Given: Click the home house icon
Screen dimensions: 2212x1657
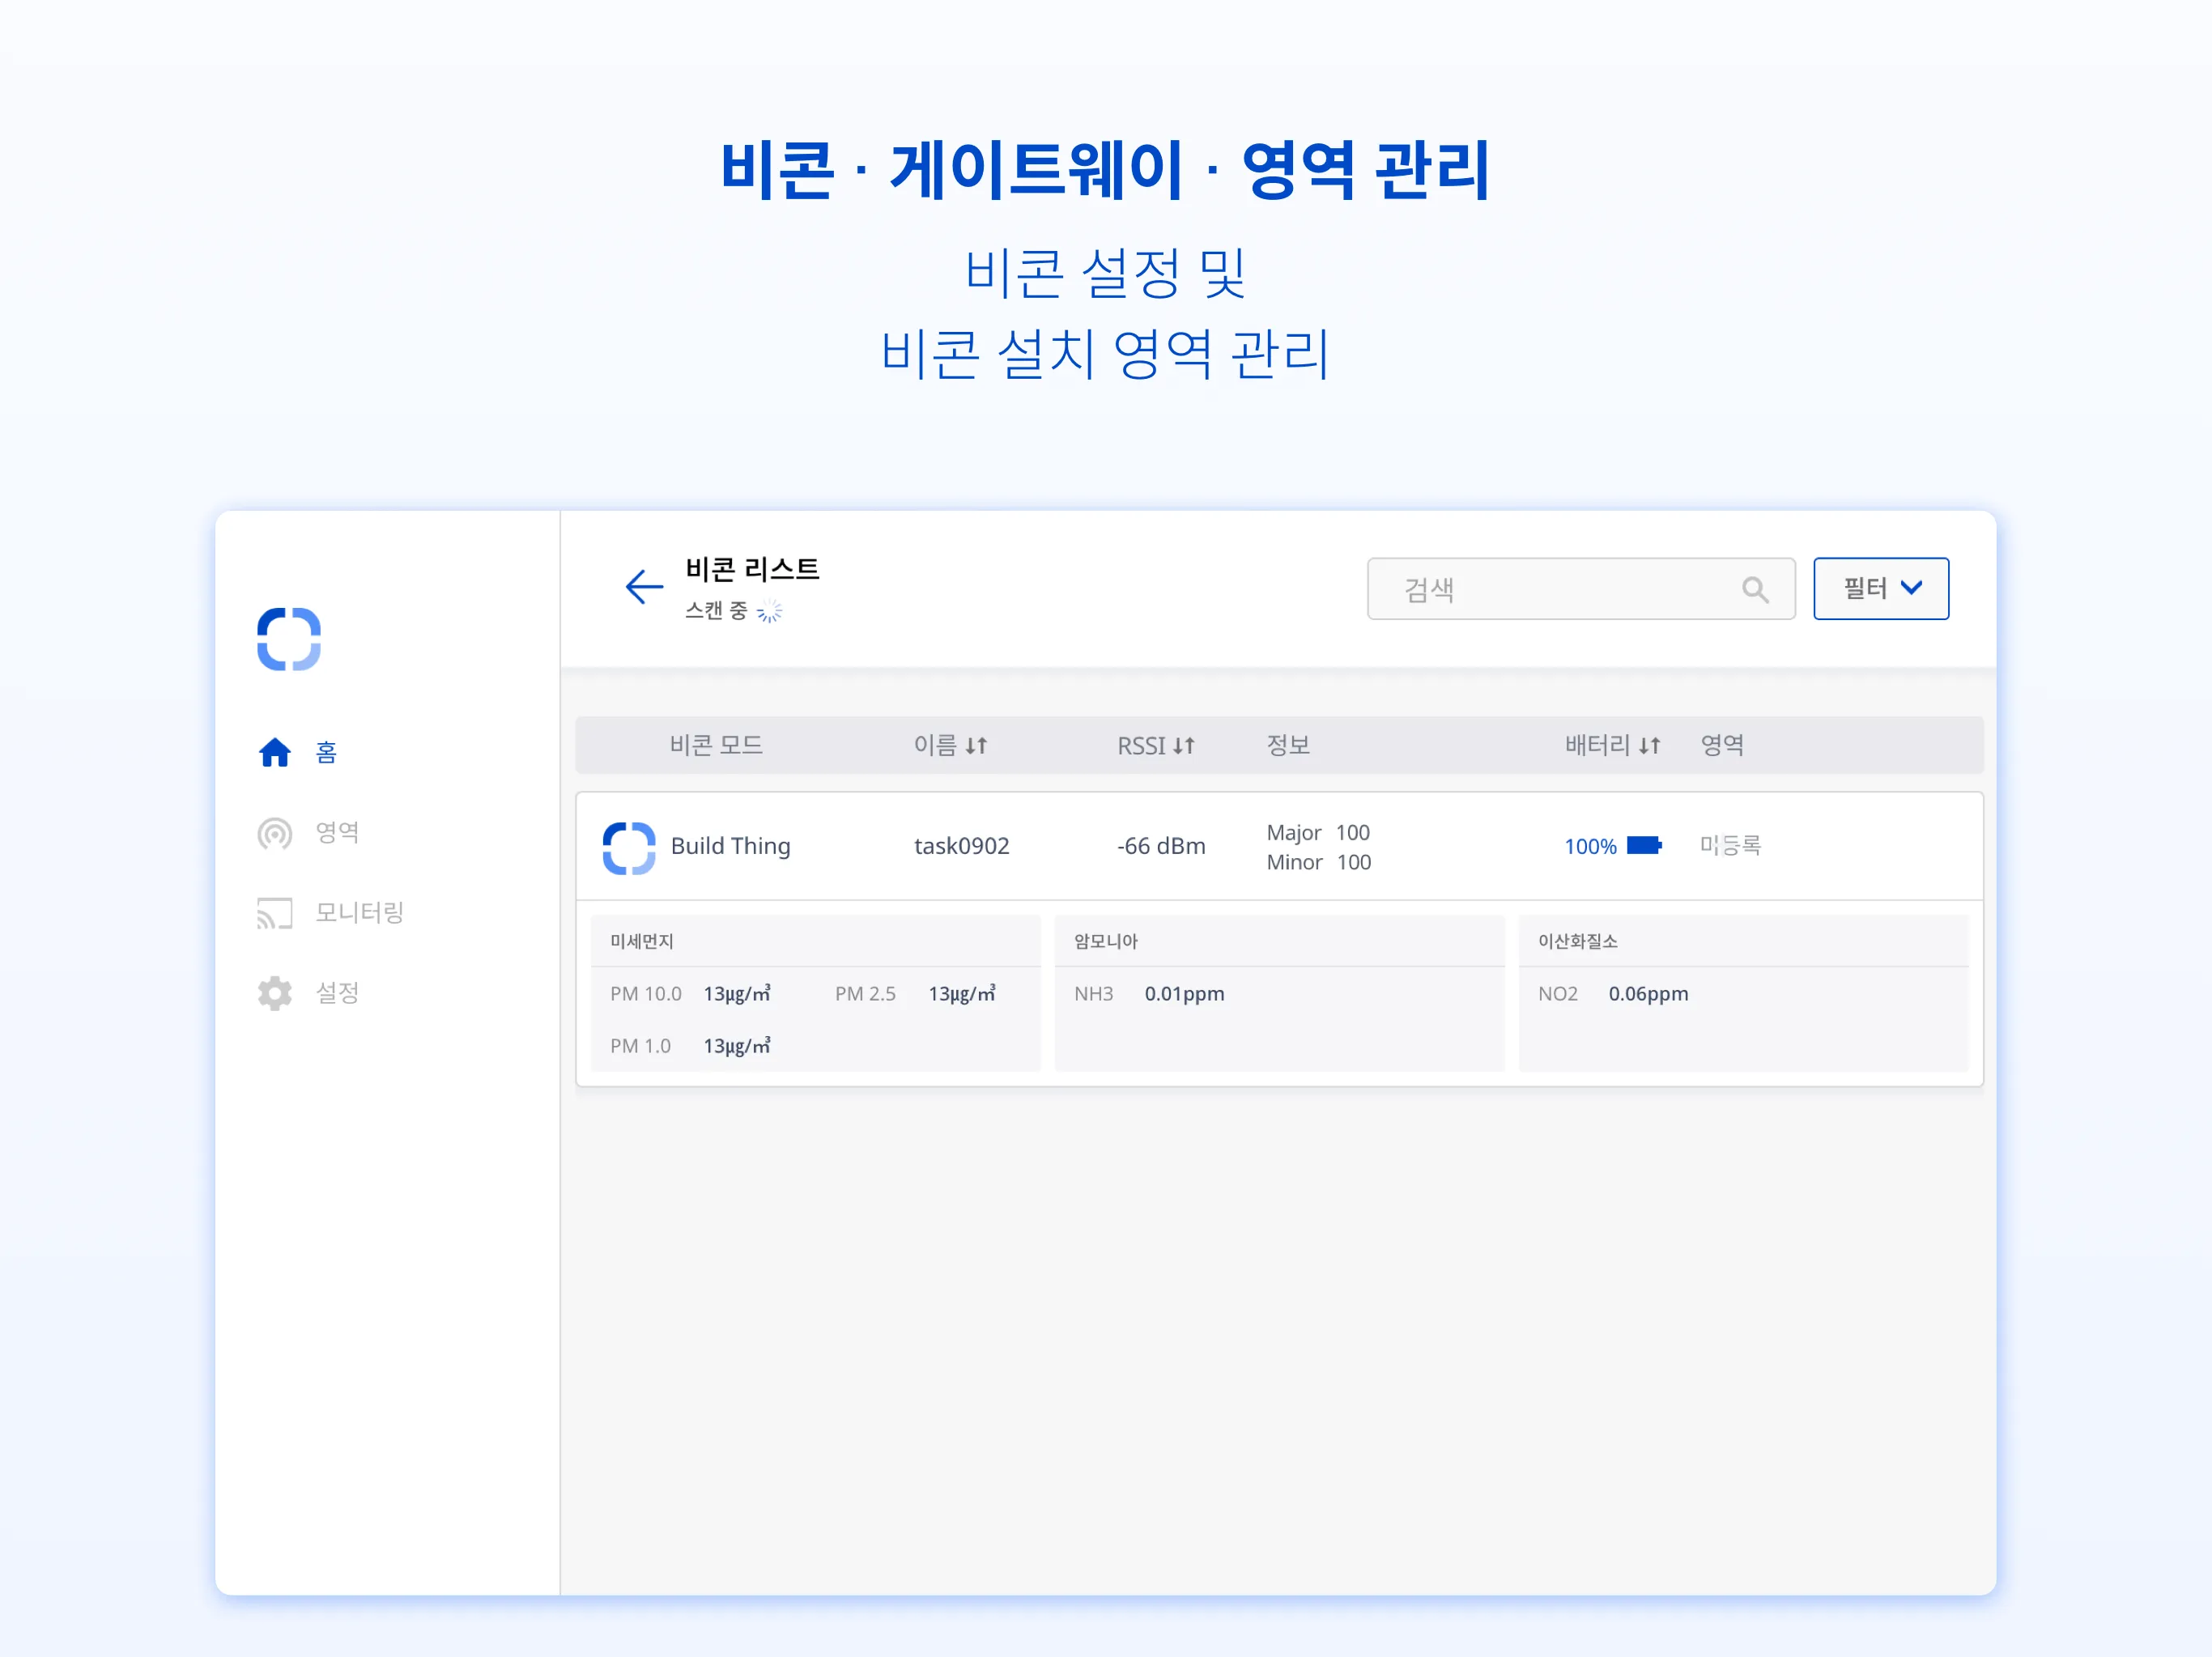Looking at the screenshot, I should click(x=275, y=752).
